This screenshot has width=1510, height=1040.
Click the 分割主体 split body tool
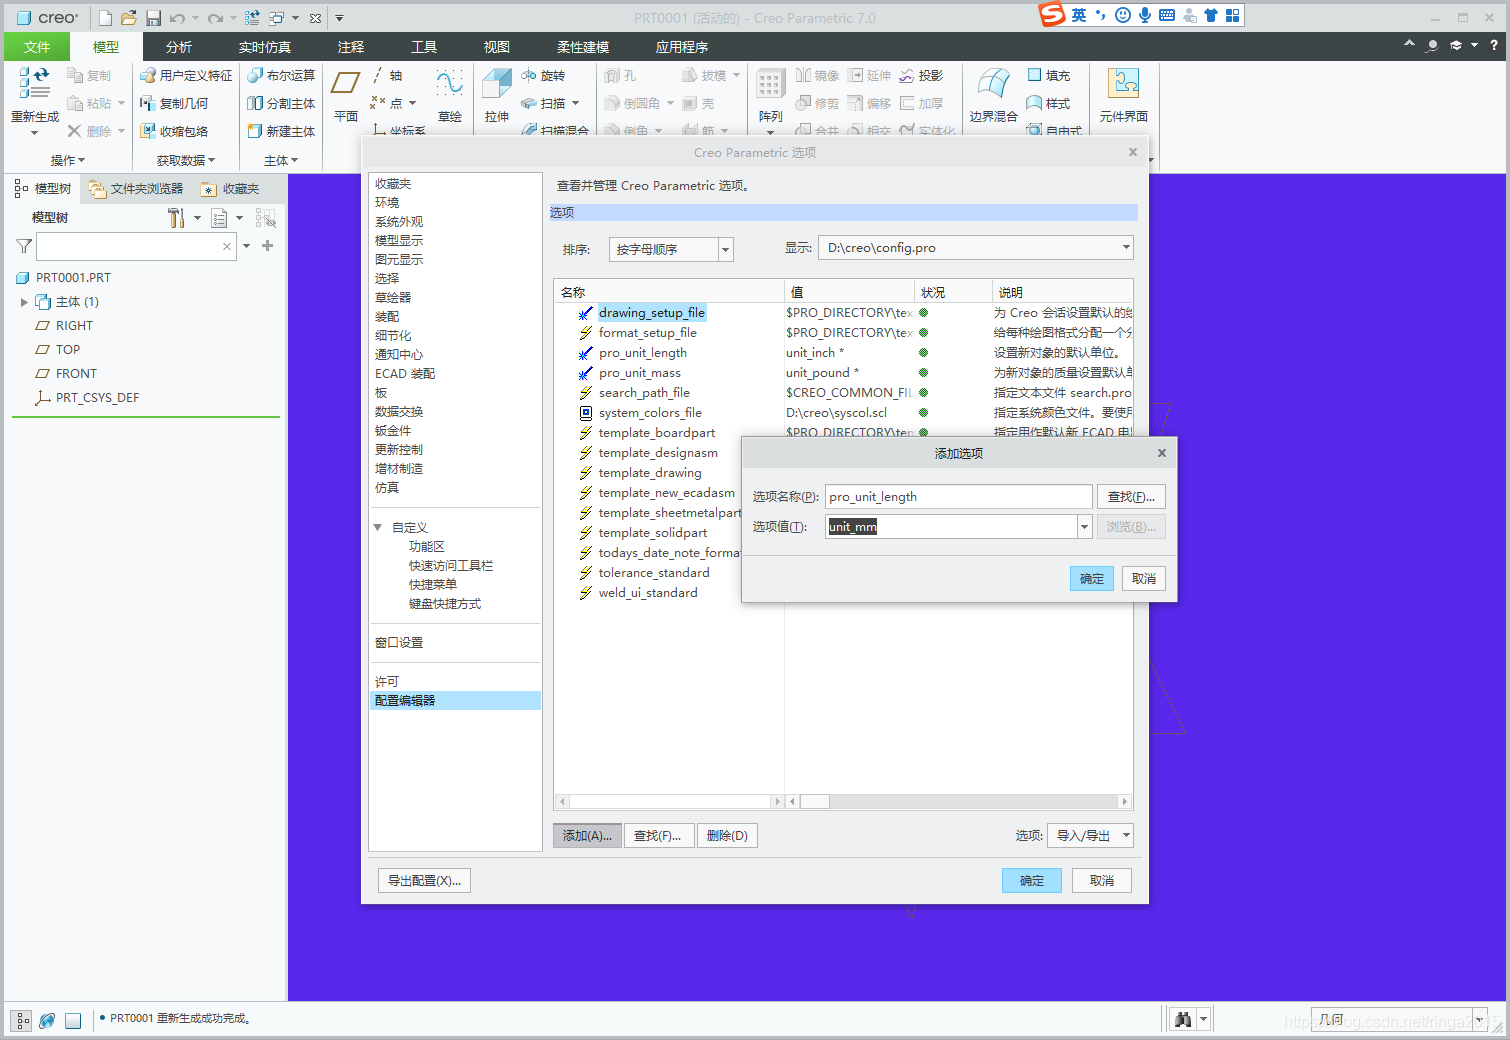(281, 103)
